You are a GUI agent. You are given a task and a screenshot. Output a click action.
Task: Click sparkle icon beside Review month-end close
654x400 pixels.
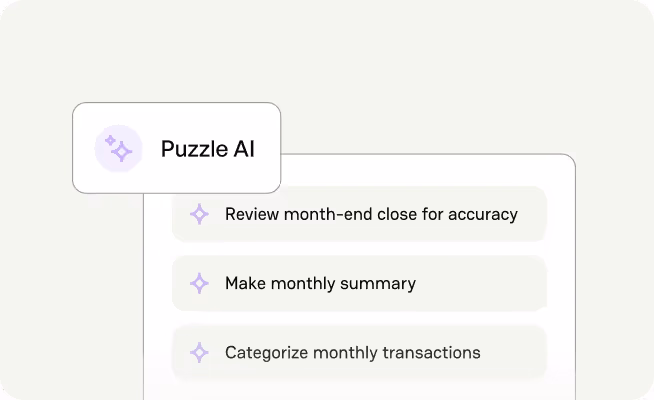coord(199,214)
